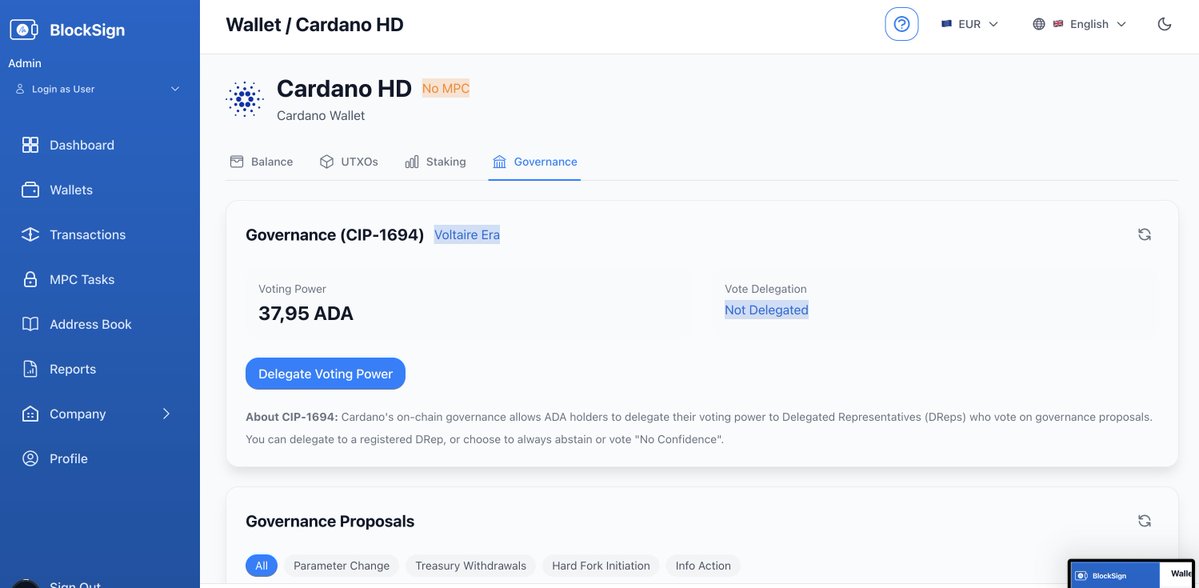
Task: Refresh the Governance Proposals list
Action: point(1144,521)
